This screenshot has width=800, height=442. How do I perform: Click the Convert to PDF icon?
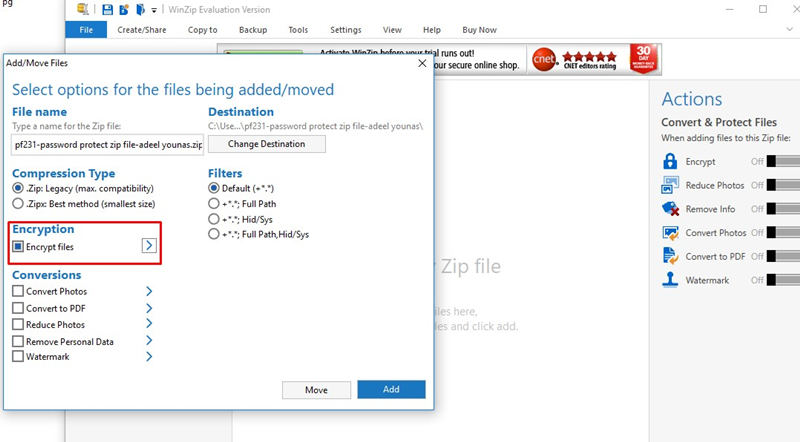[670, 257]
